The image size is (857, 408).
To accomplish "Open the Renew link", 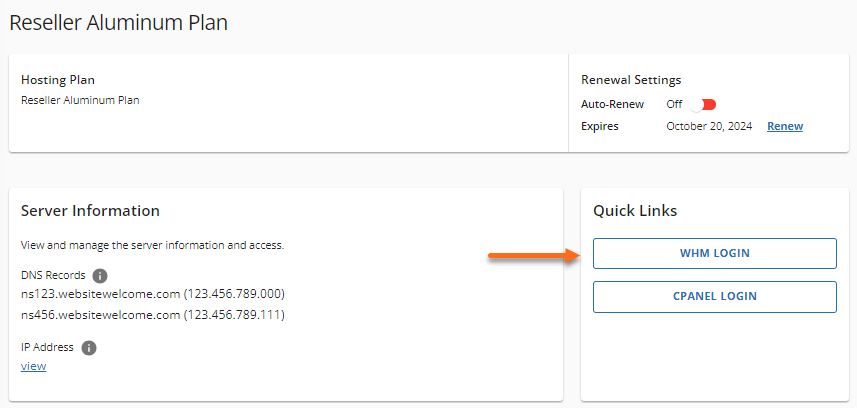I will click(784, 126).
